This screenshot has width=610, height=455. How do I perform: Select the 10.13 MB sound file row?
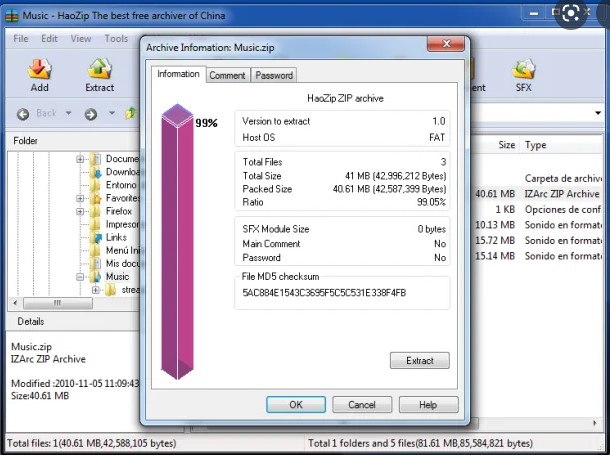coord(537,225)
